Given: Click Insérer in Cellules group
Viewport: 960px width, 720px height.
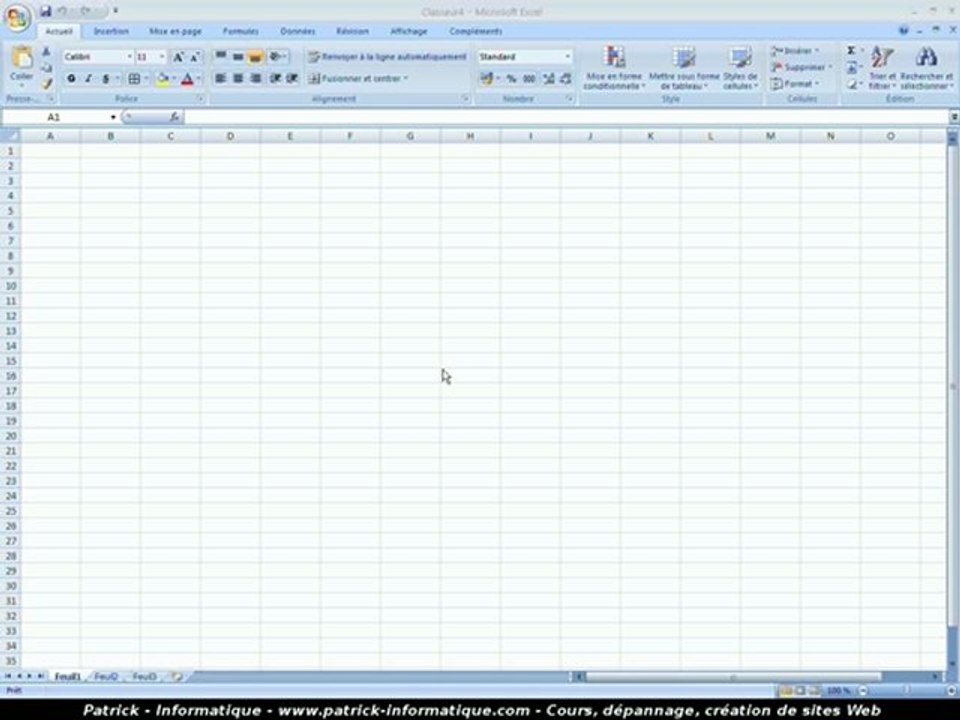Looking at the screenshot, I should click(x=794, y=51).
